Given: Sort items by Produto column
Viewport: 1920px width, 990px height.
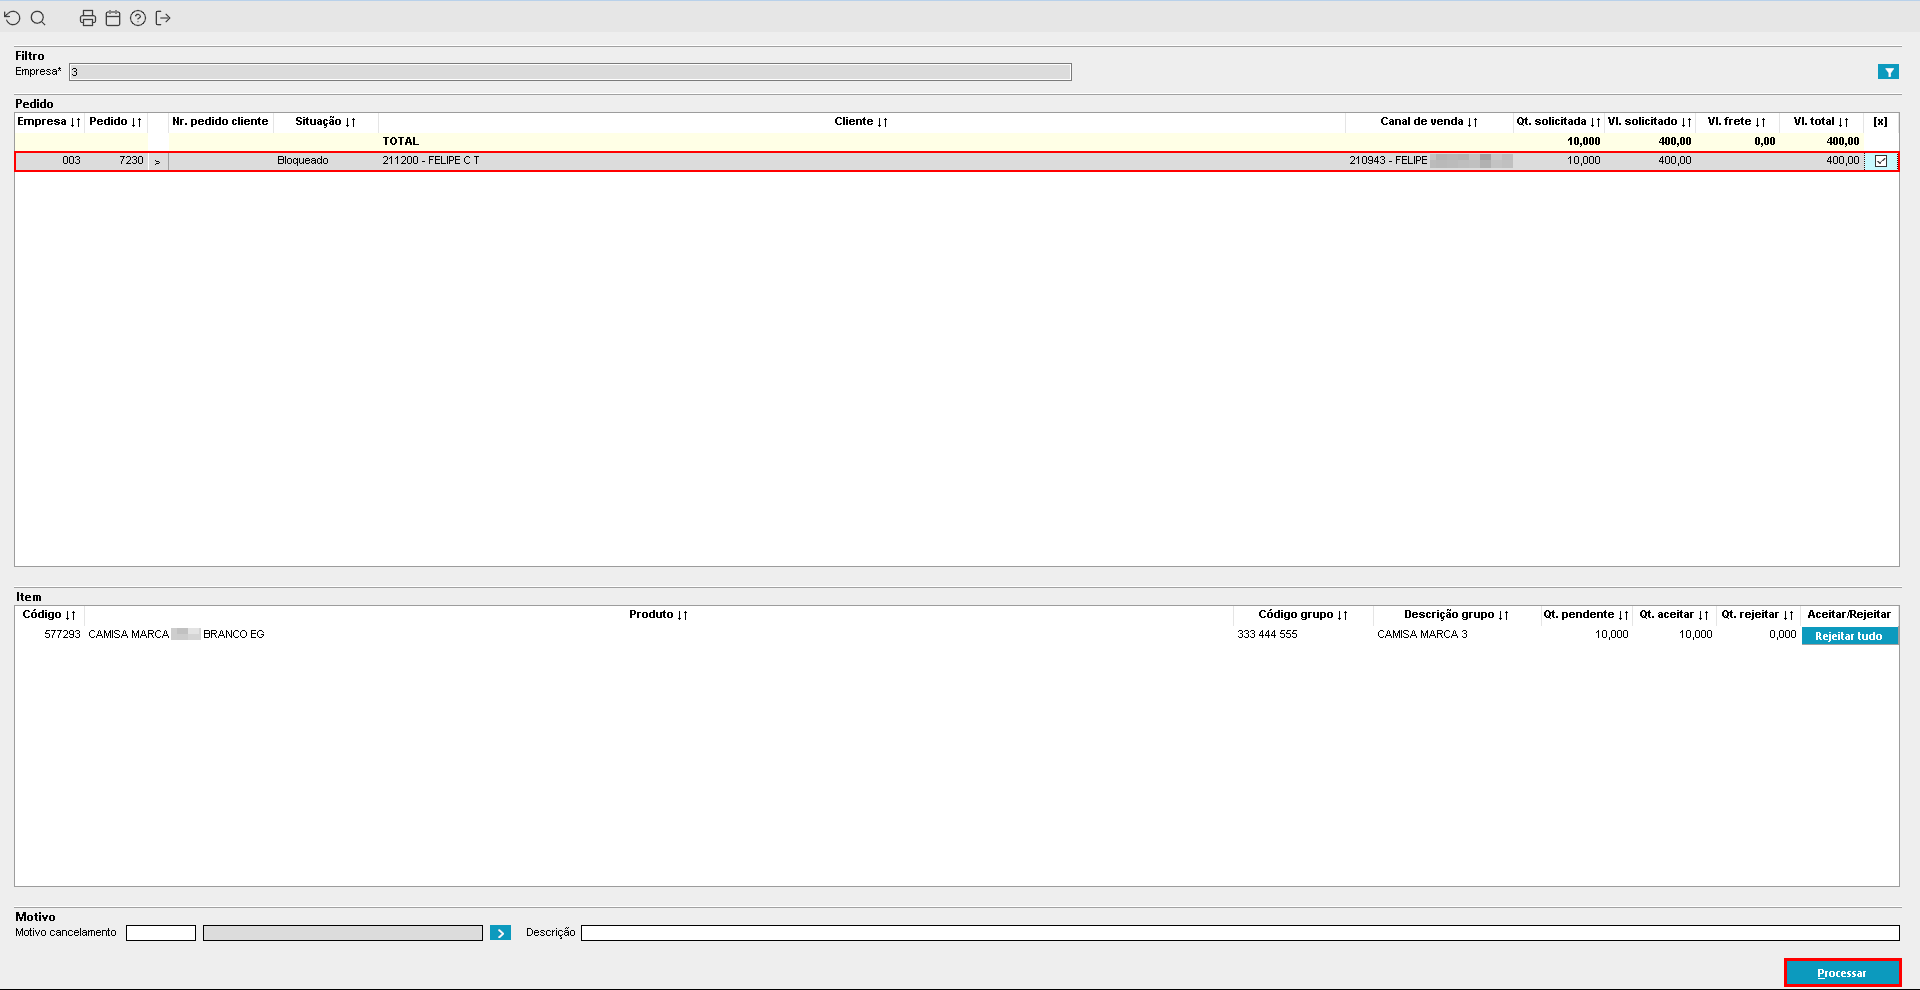Looking at the screenshot, I should point(658,615).
